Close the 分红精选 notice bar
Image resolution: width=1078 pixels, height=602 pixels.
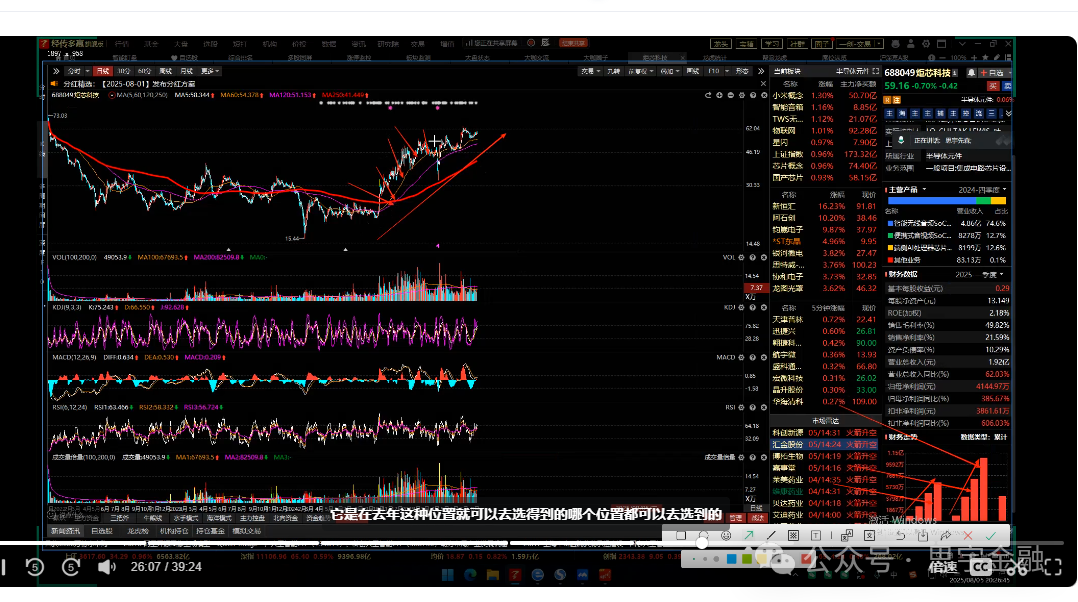point(763,83)
